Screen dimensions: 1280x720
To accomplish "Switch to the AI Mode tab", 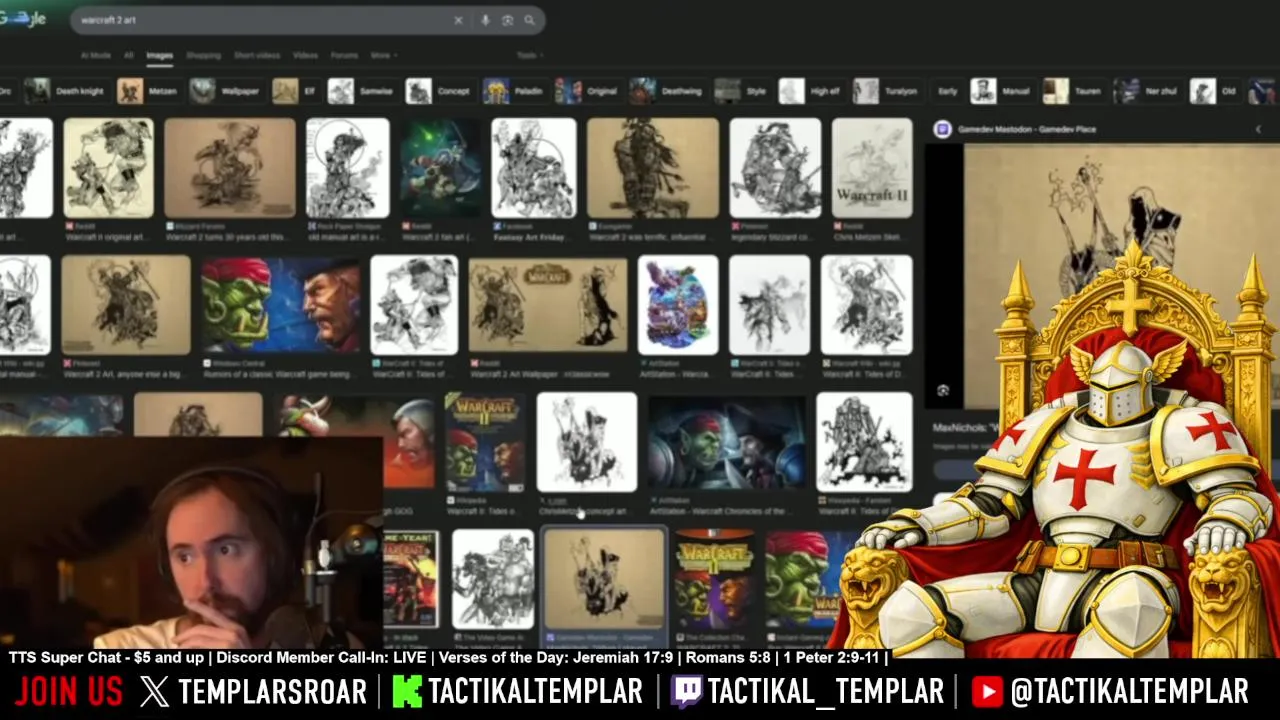I will pos(96,55).
